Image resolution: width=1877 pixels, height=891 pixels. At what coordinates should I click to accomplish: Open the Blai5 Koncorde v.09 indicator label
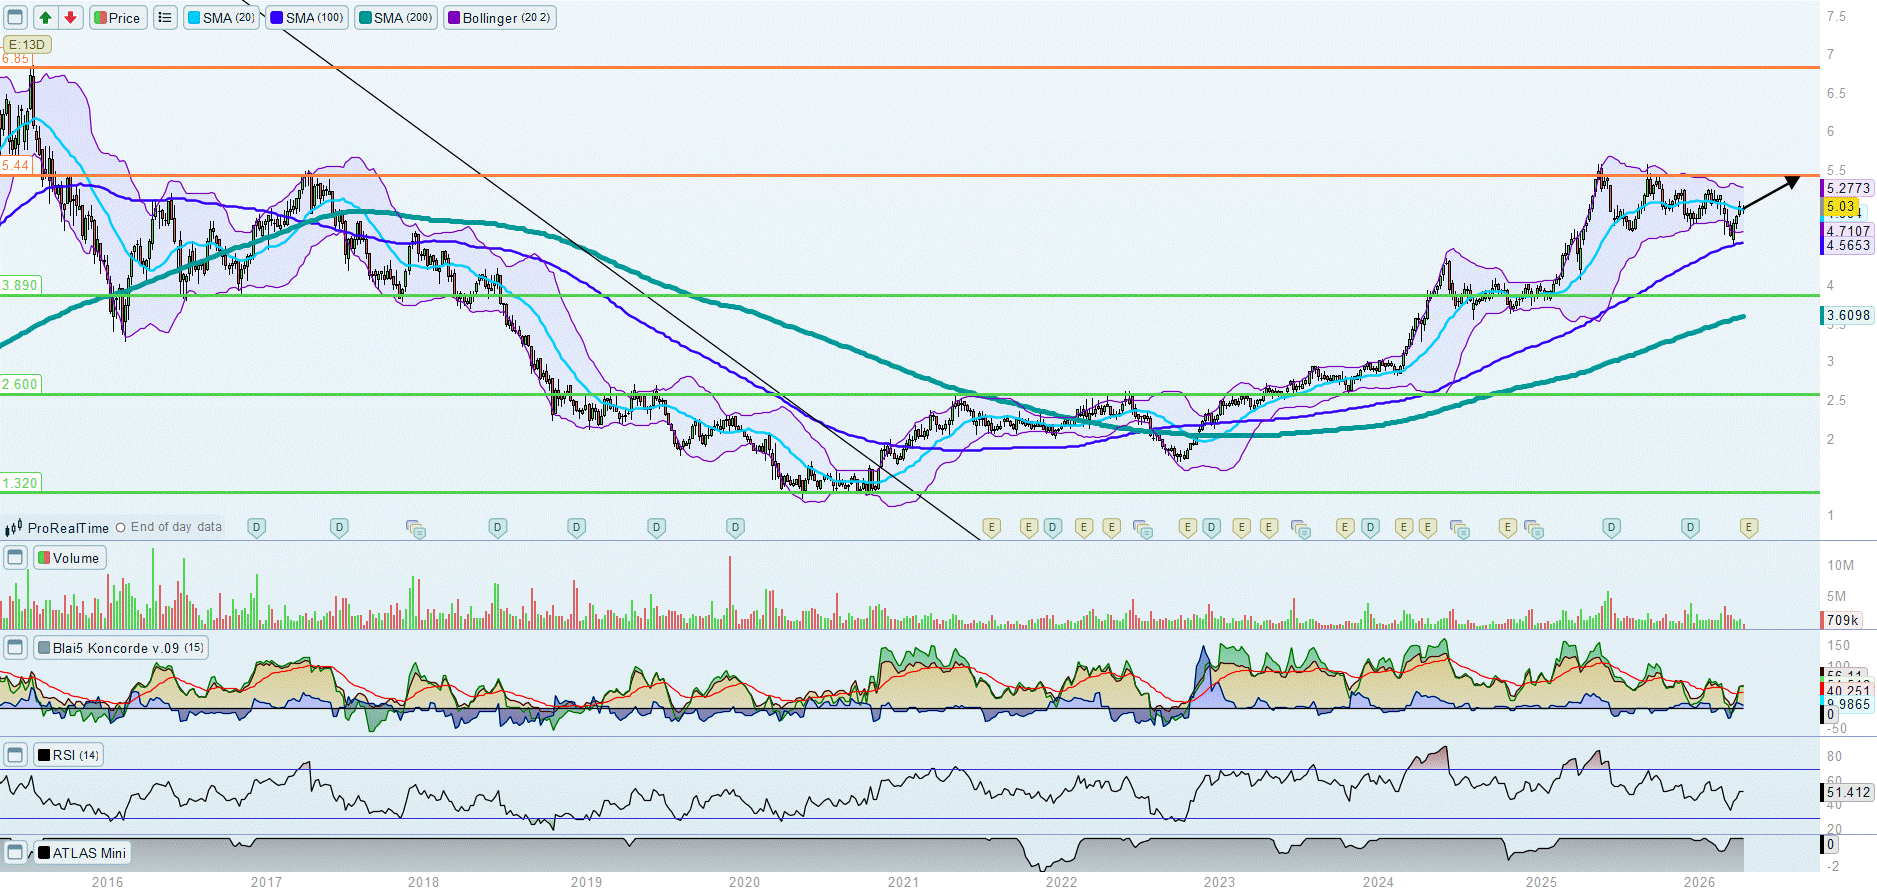pos(121,648)
